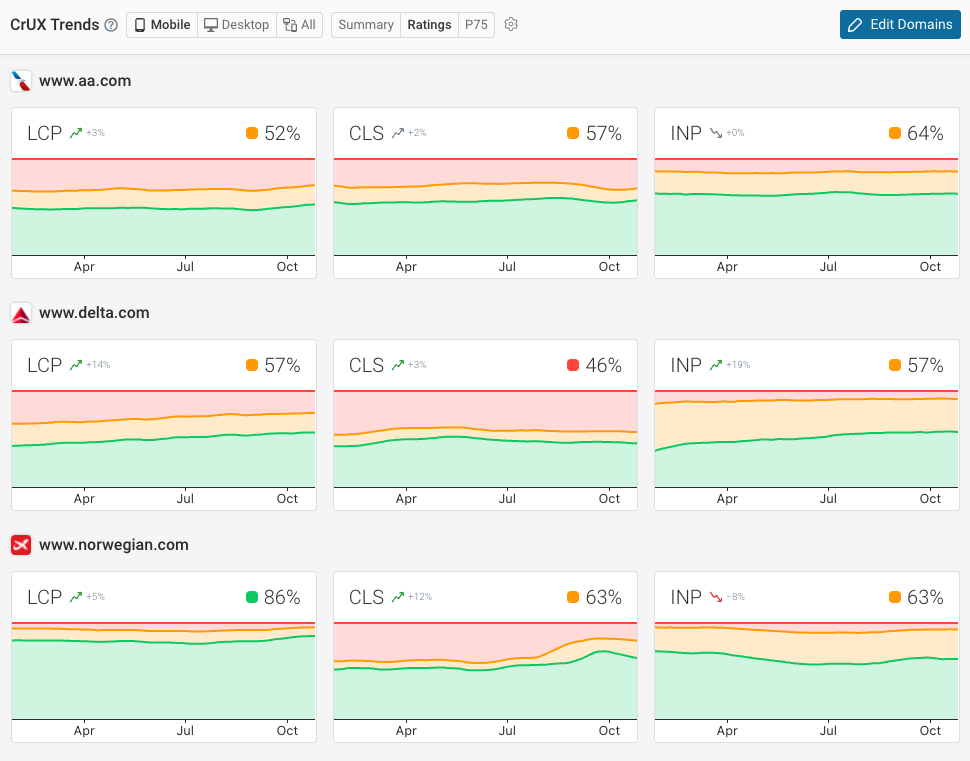970x761 pixels.
Task: Click the red rating dot on delta.com CLS card
Action: [574, 364]
